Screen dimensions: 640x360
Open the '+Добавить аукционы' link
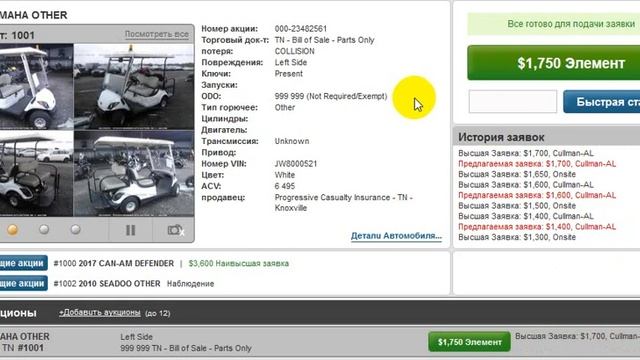(100, 313)
